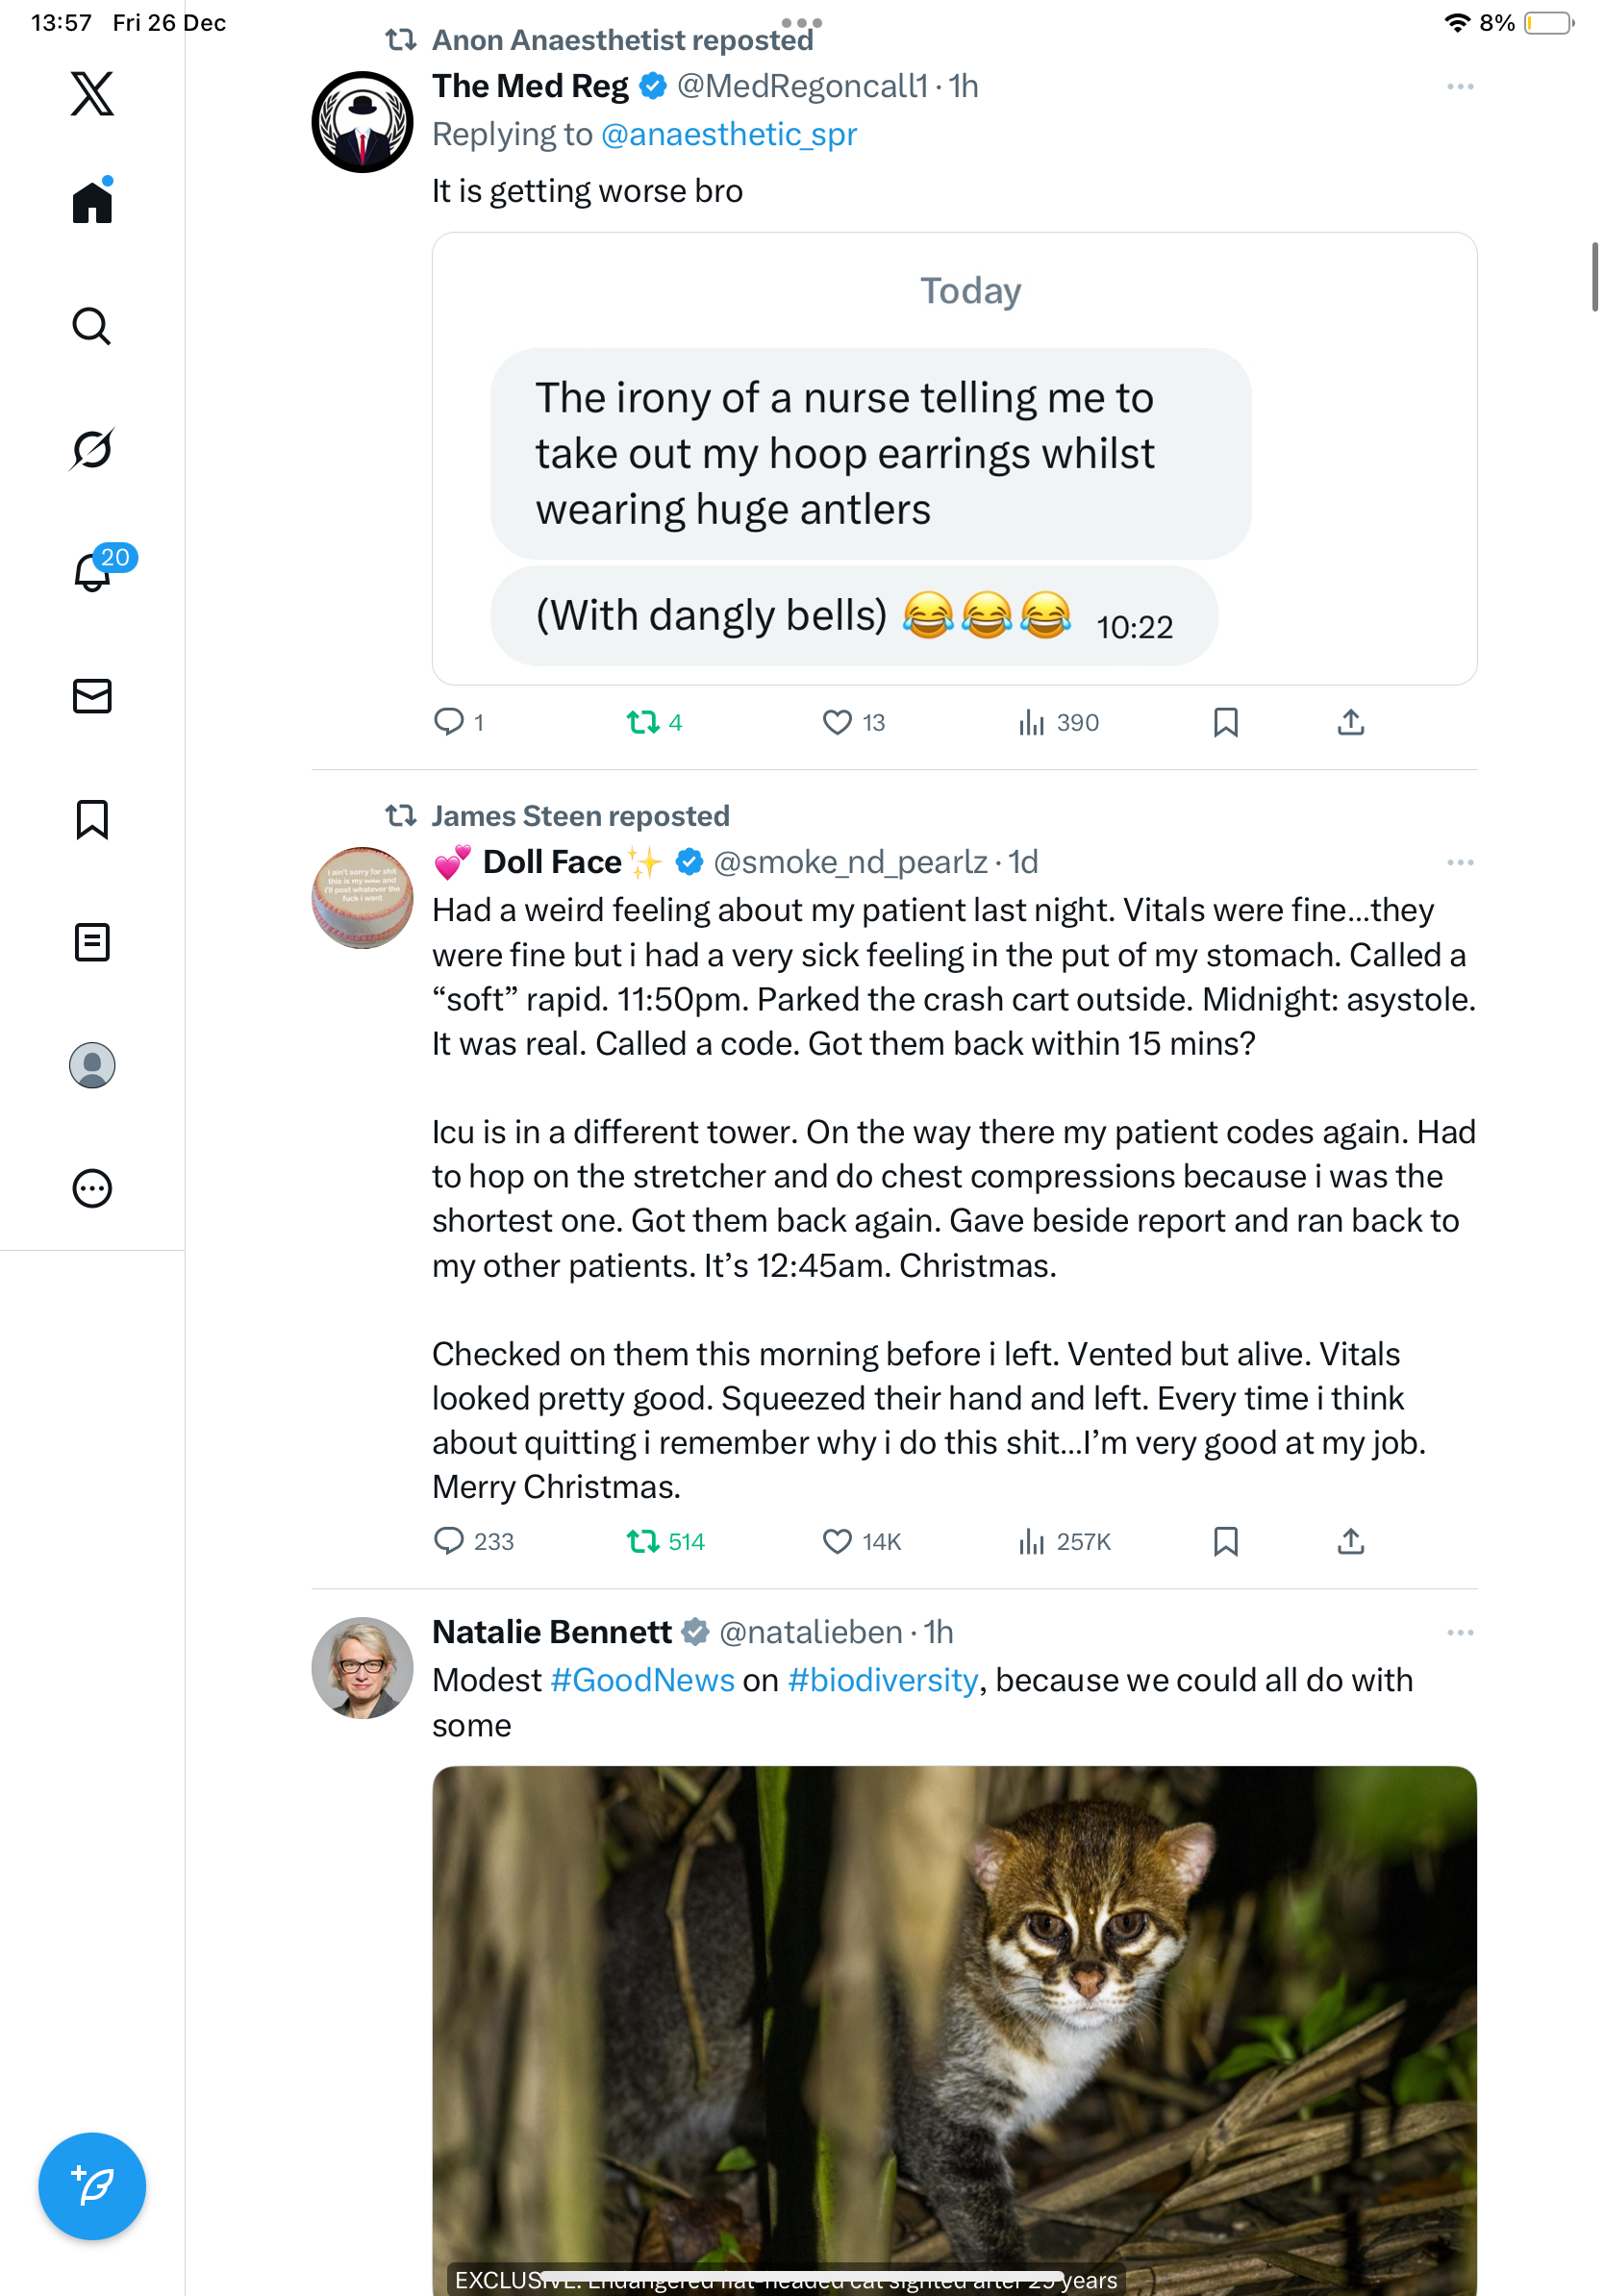This screenshot has height=2296, width=1604.
Task: Go to Home tab in sidebar
Action: pos(92,203)
